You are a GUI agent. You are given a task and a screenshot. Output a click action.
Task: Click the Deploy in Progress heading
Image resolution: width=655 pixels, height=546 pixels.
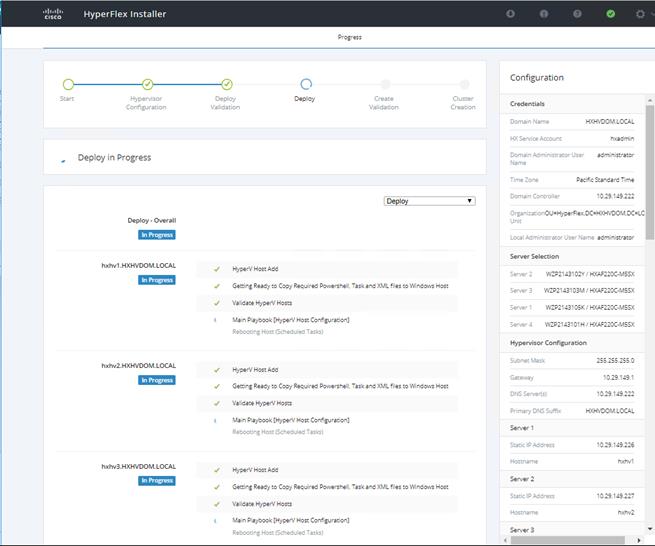(114, 157)
